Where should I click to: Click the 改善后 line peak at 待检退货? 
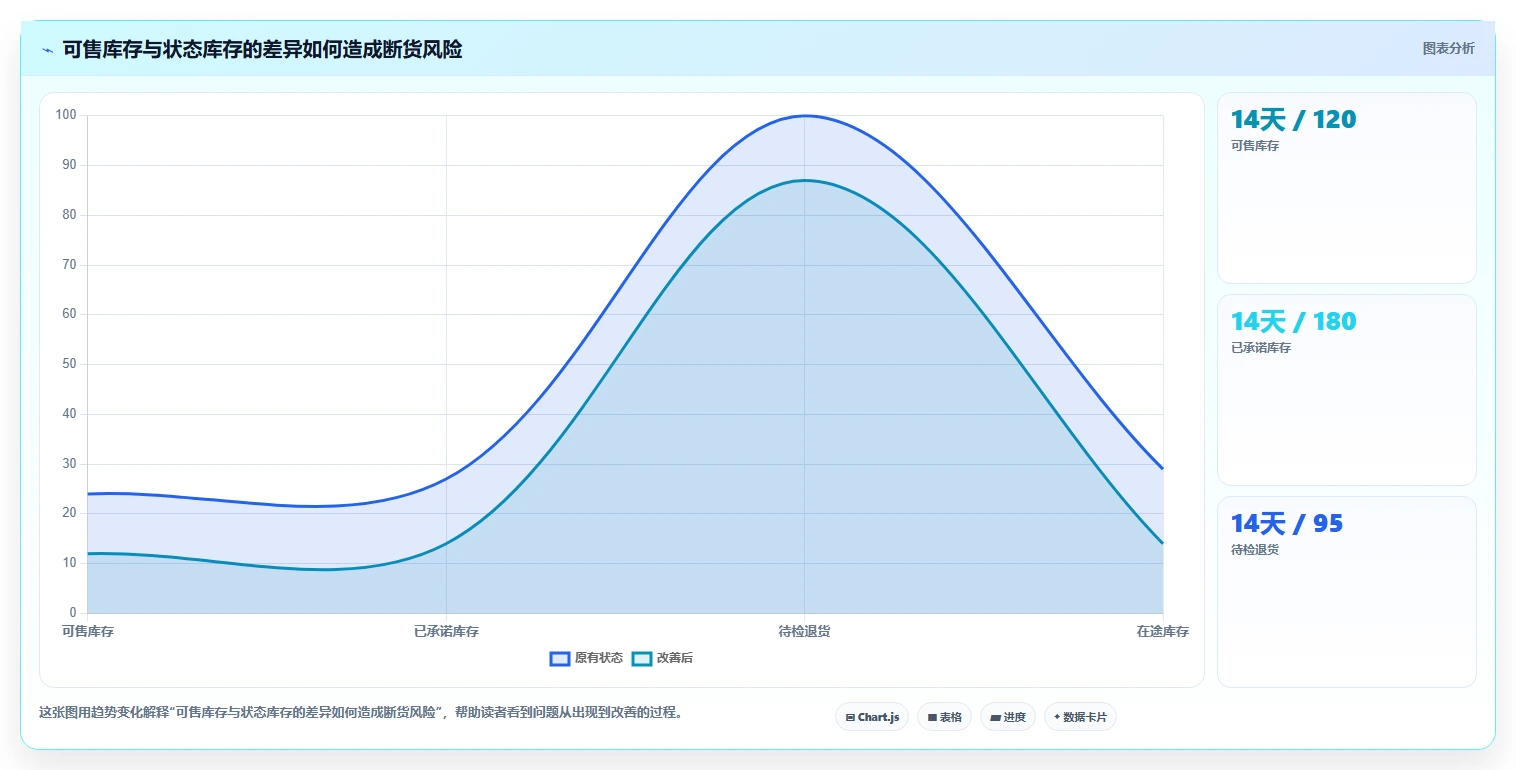[x=804, y=181]
